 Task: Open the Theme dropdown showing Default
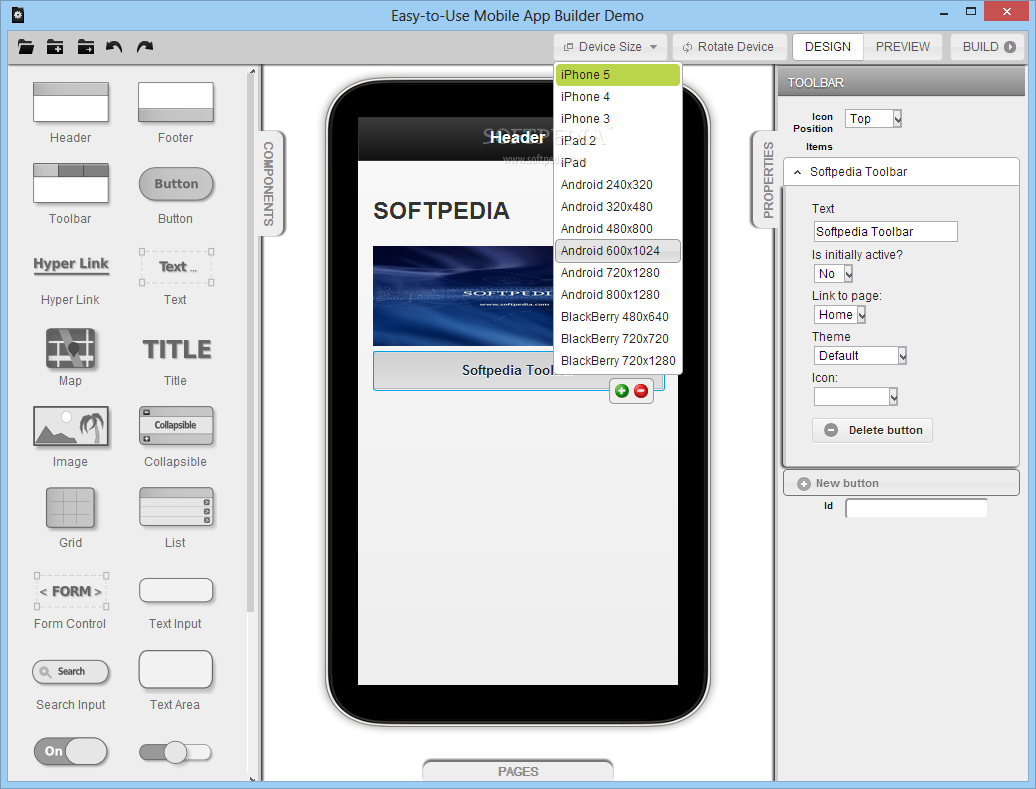point(859,356)
